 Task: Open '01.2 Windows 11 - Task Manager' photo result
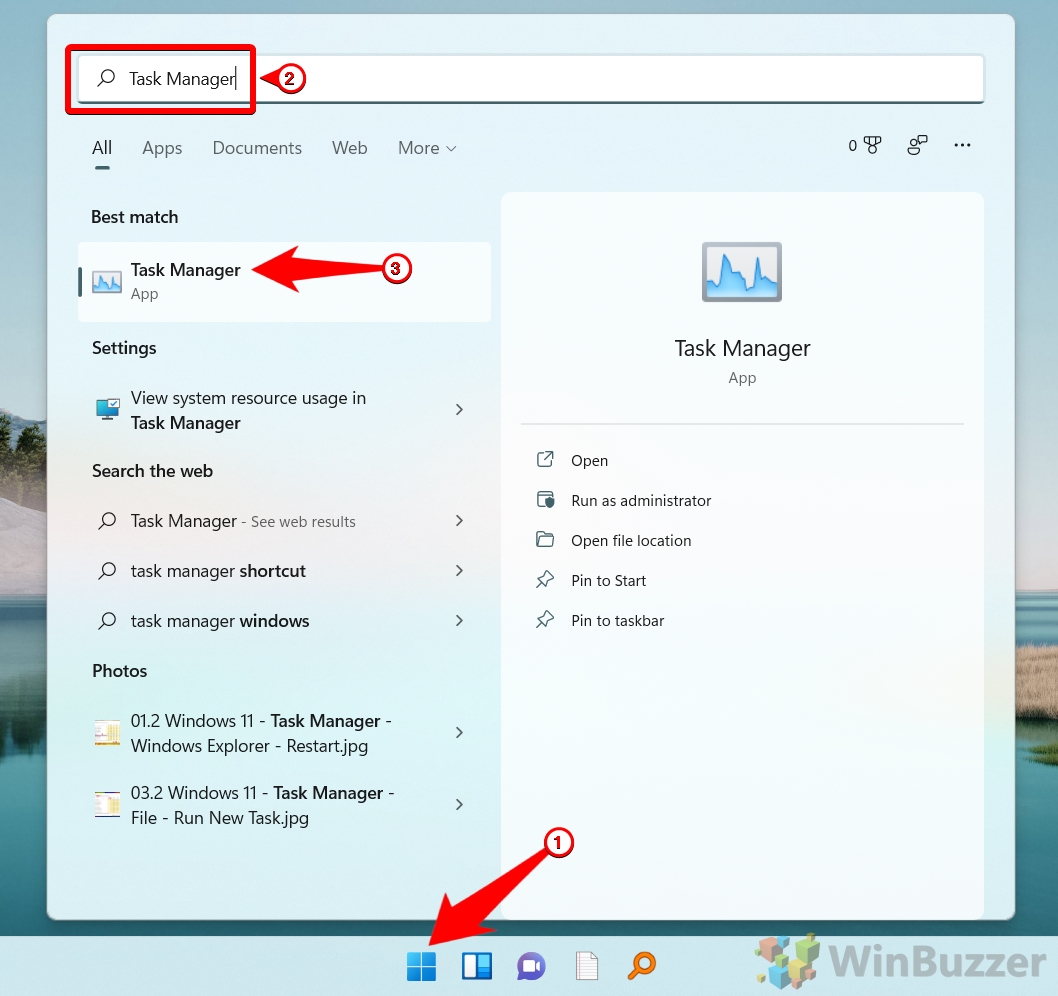click(x=284, y=733)
